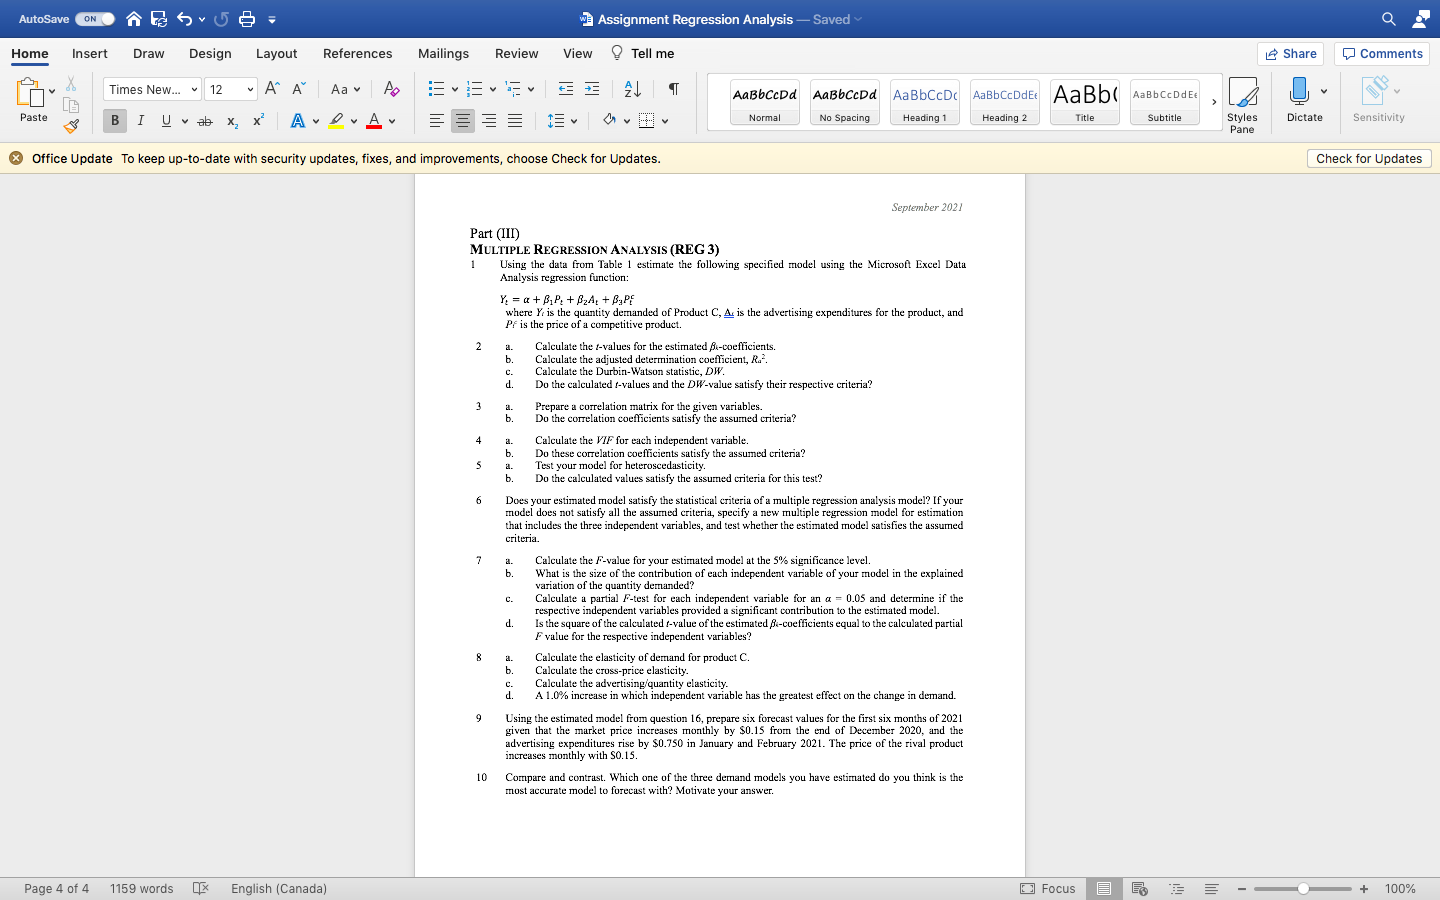Adjust the zoom slider handle
1440x900 pixels.
(x=1303, y=889)
